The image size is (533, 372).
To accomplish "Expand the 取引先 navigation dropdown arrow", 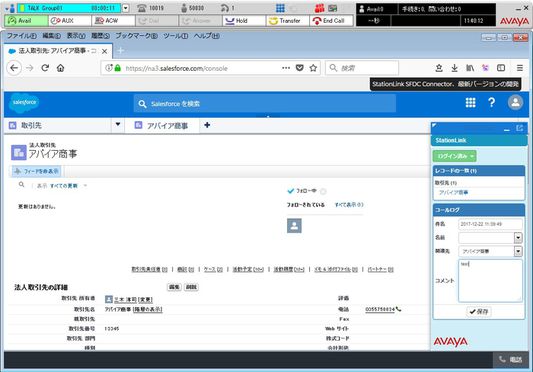I will pos(118,124).
